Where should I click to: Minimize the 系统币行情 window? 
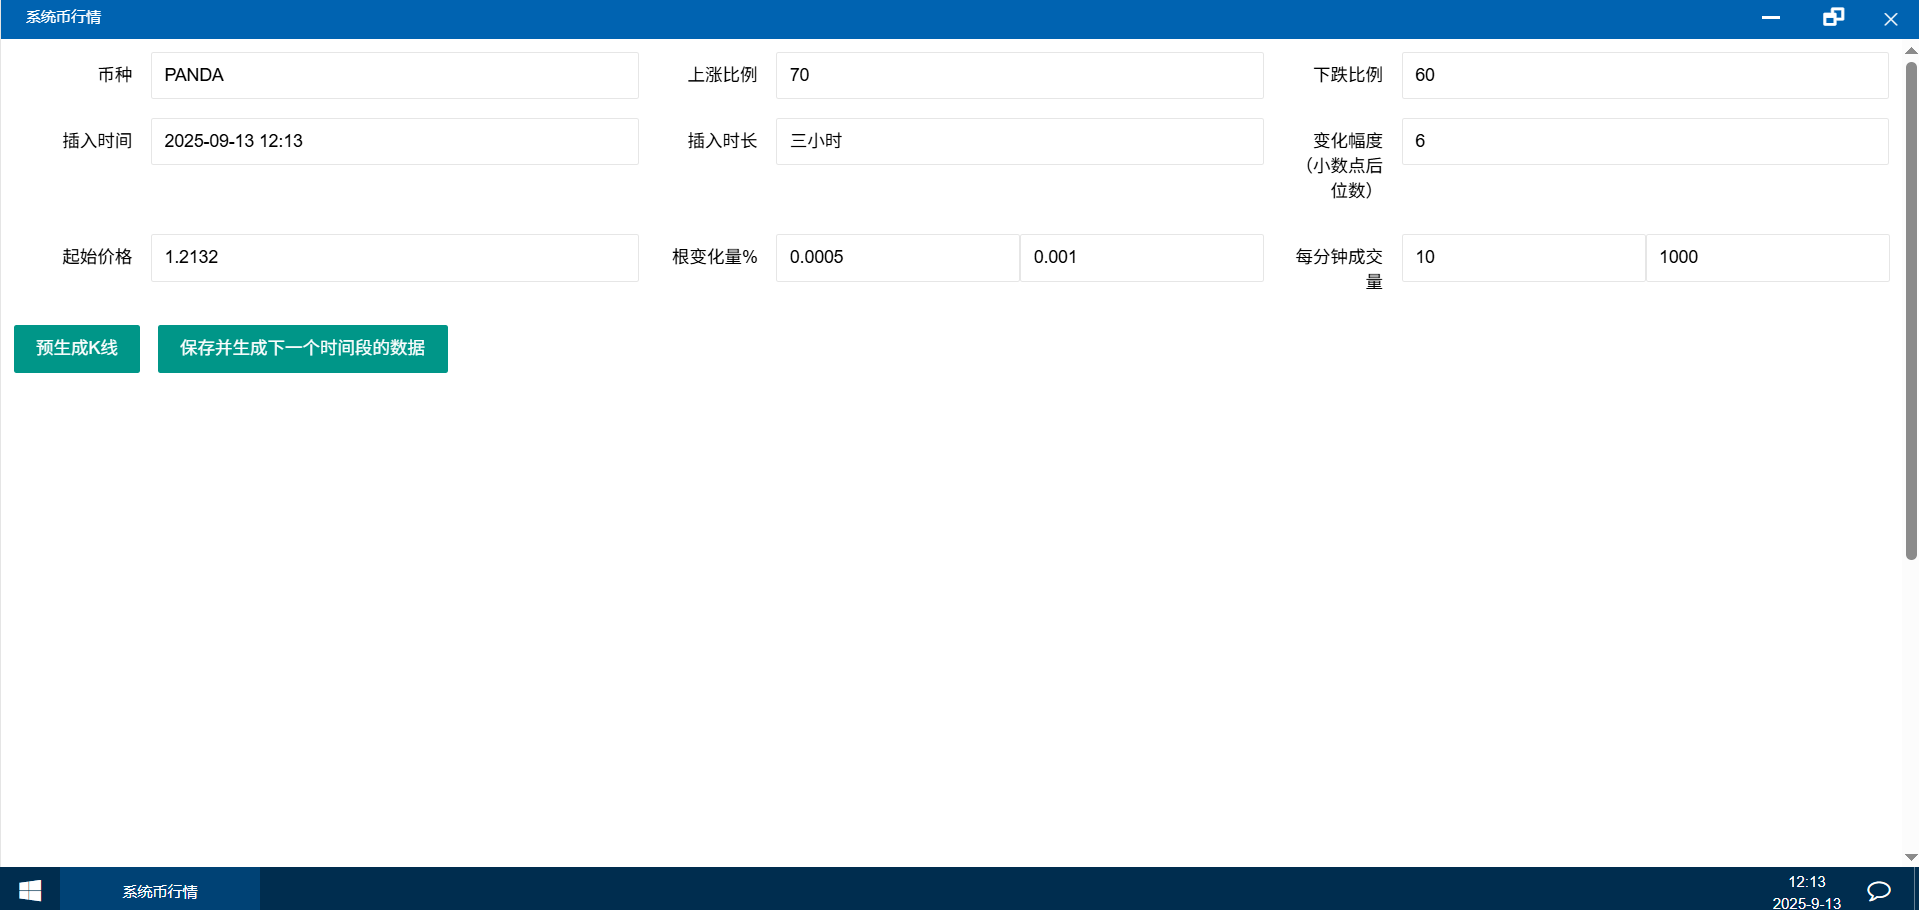click(x=1770, y=18)
